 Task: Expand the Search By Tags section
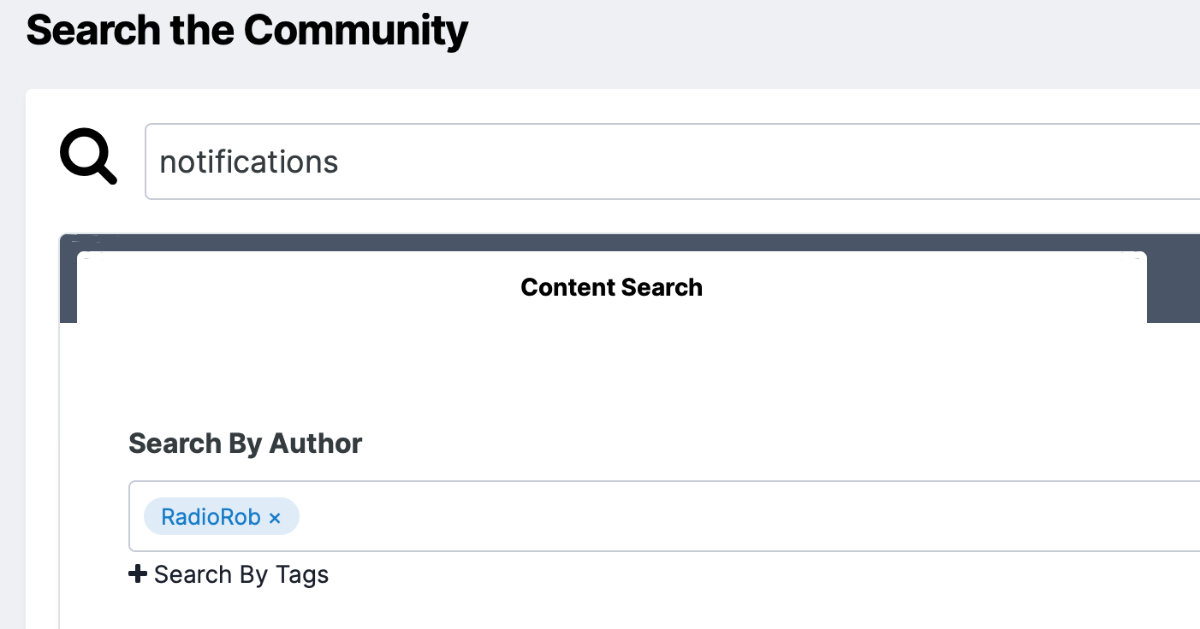pos(229,574)
